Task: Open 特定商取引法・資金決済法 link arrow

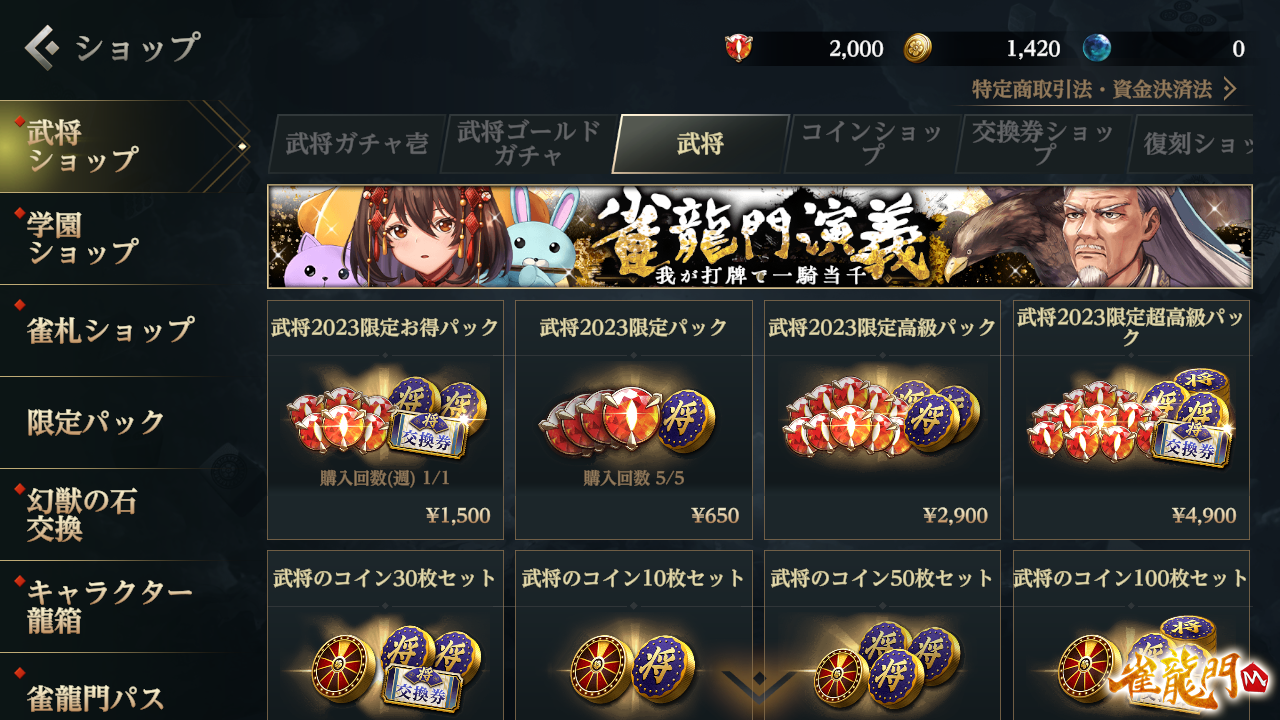Action: [1231, 89]
